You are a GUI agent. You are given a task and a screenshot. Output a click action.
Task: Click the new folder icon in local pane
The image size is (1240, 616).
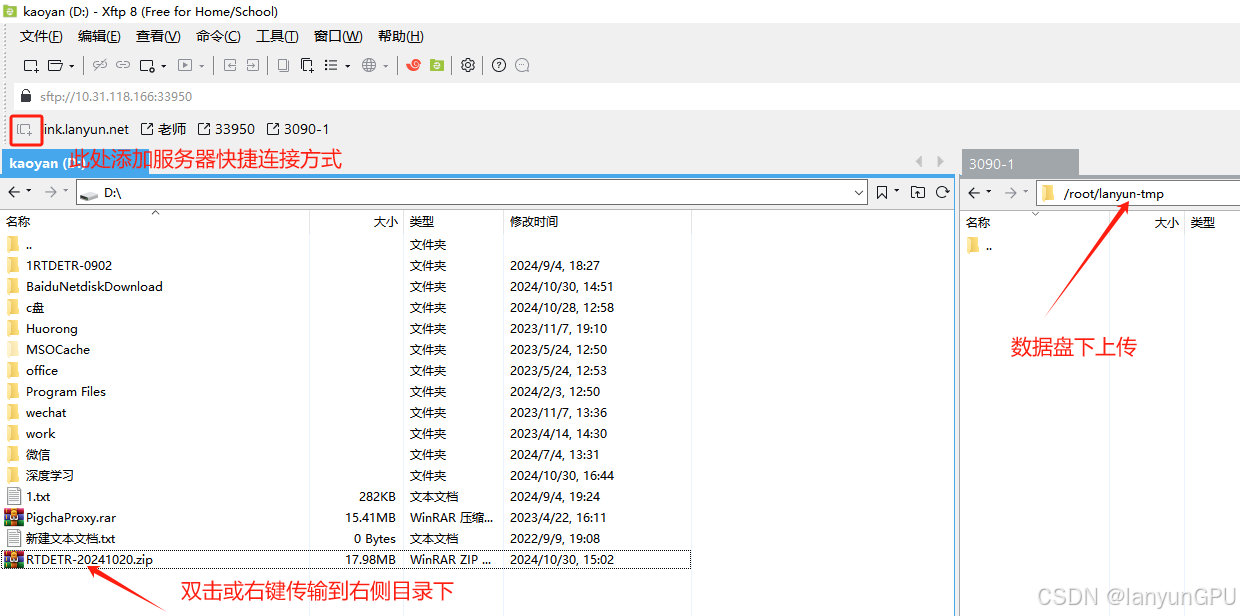click(918, 192)
